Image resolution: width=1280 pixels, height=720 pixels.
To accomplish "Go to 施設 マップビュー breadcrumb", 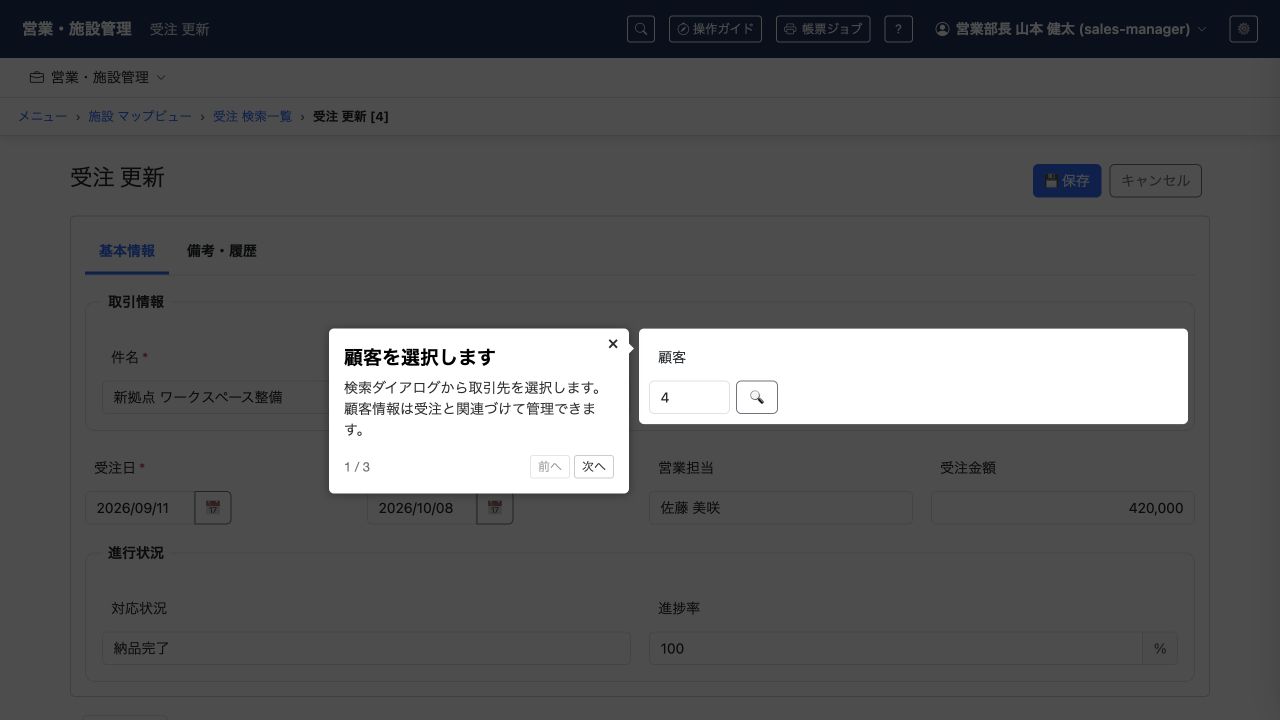I will click(x=140, y=116).
